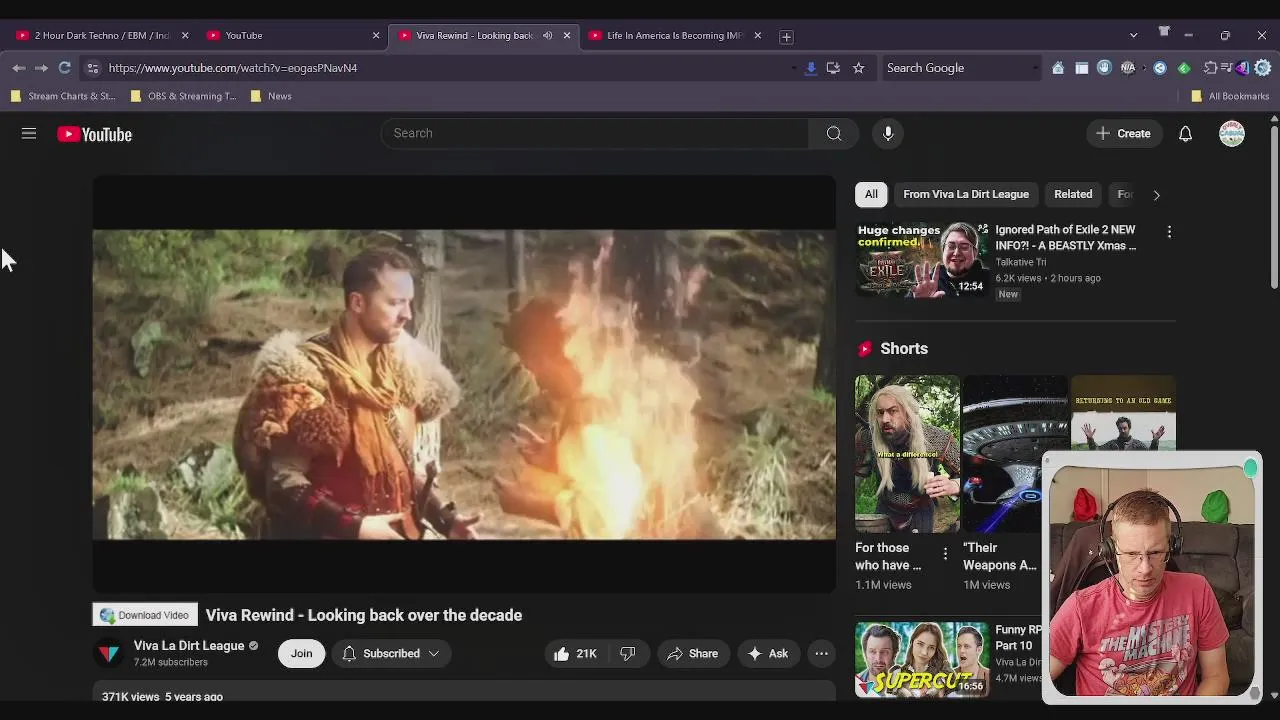This screenshot has width=1280, height=720.
Task: Open Stream Charts bookmark folder
Action: point(63,97)
